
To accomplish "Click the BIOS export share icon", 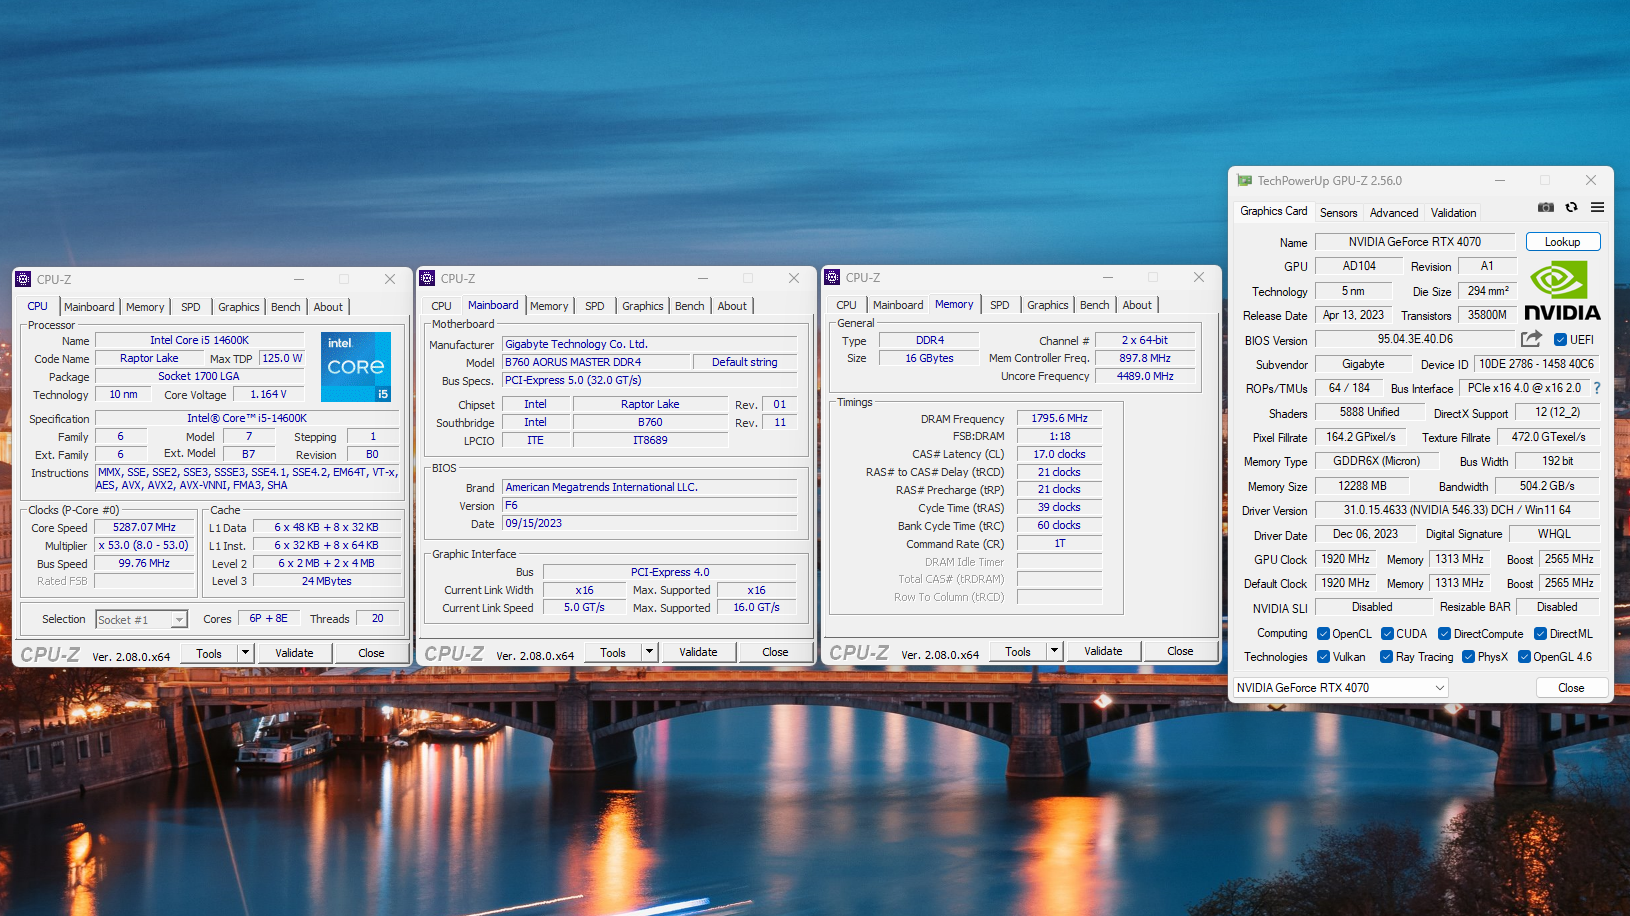I will click(1531, 339).
